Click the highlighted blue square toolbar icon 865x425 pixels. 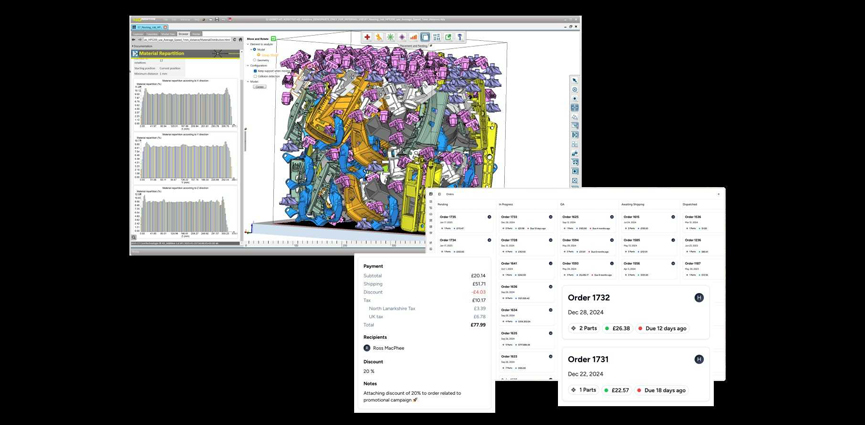(x=425, y=37)
